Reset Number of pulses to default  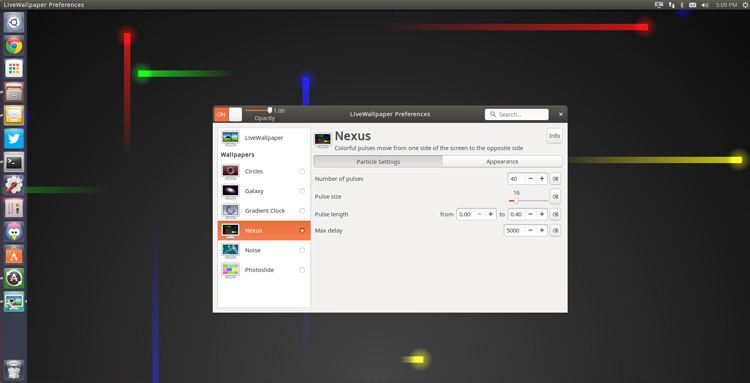click(555, 179)
